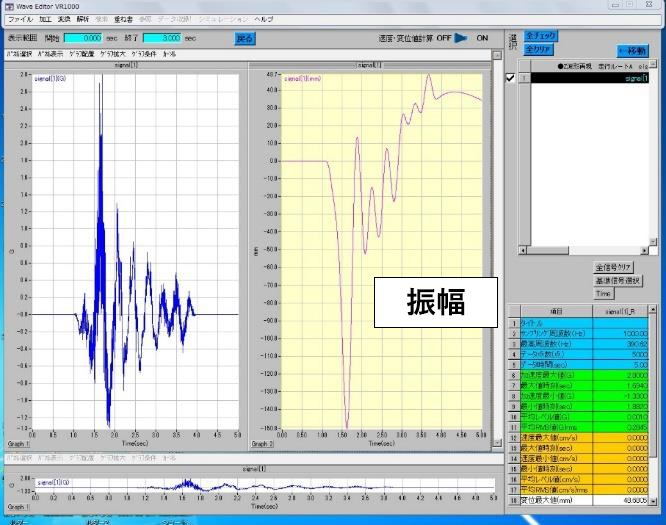The width and height of the screenshot is (666, 525).
Task: Open ﾊﾟﾈﾙ選択 in the upper graph toolbar
Action: [20, 54]
